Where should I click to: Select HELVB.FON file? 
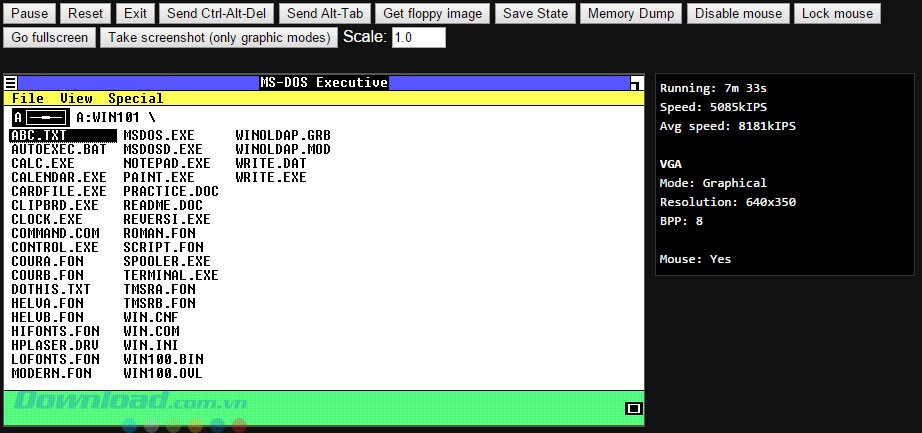point(47,317)
